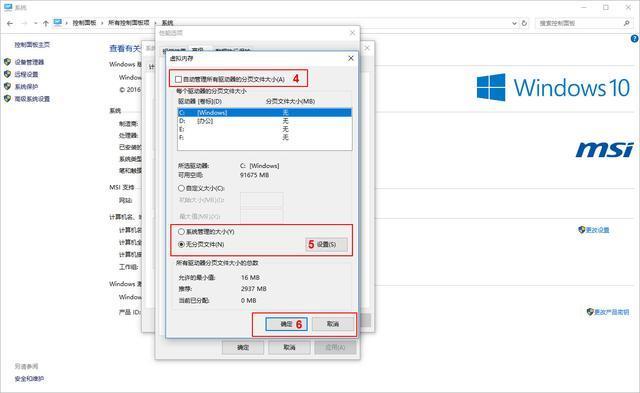The height and width of the screenshot is (393, 640).
Task: Choose the 自定义大小 radio button
Action: pyautogui.click(x=181, y=188)
